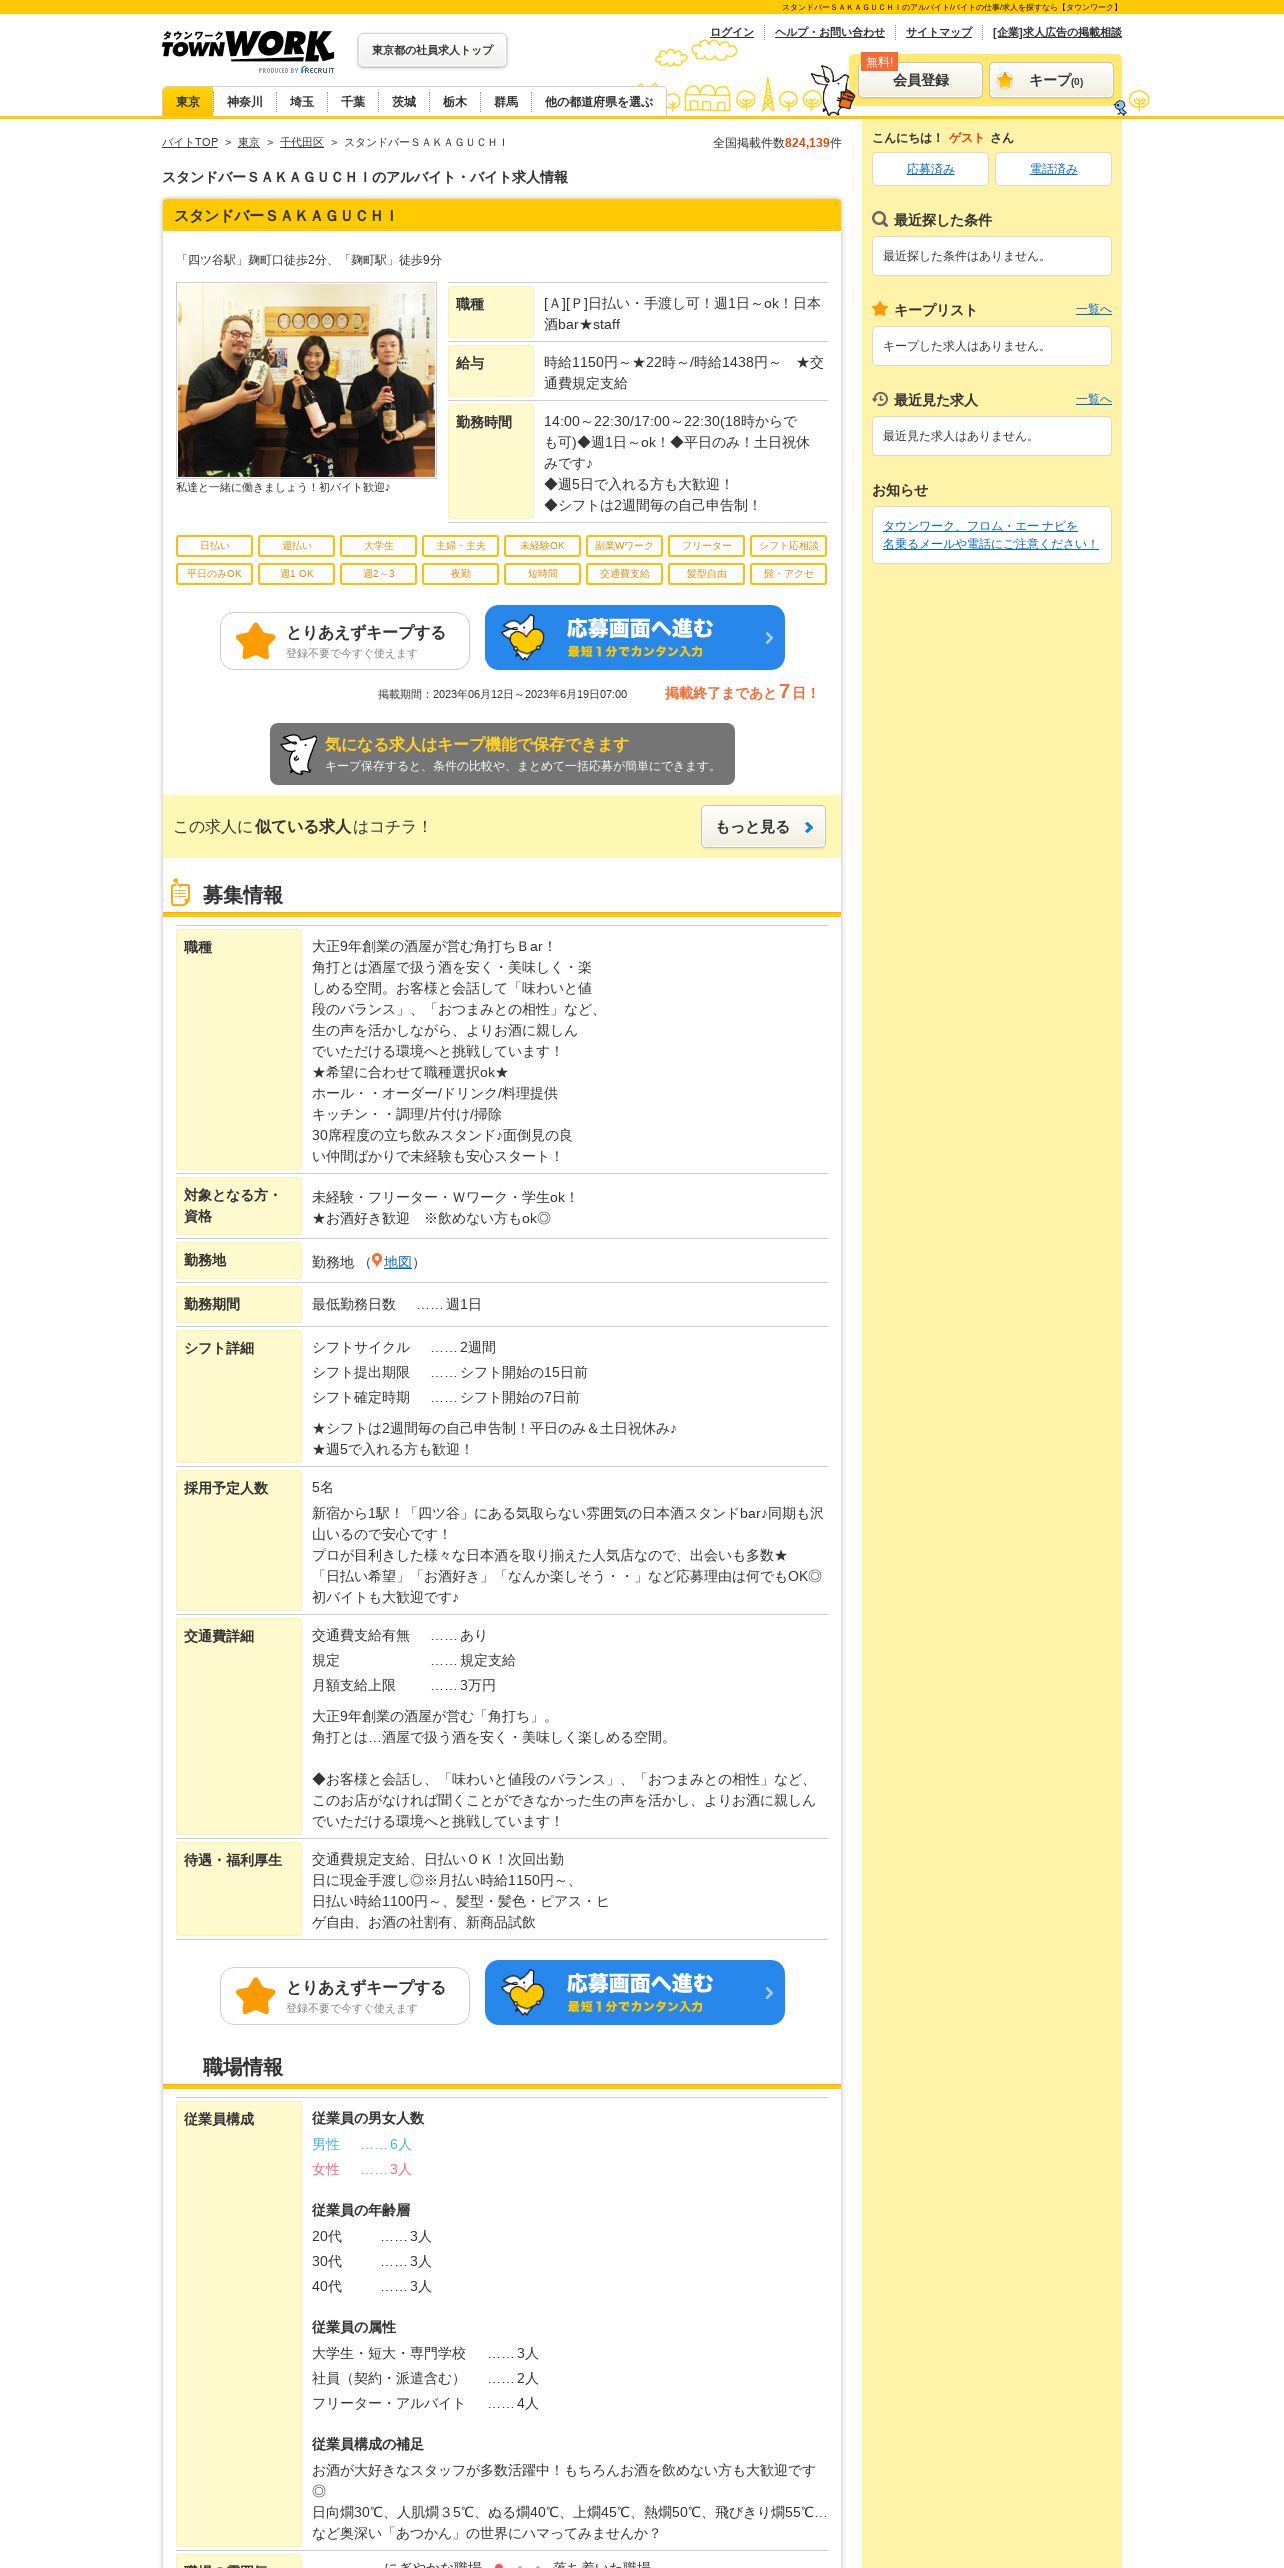Click the orange star icon on the upper Keep button

point(256,641)
